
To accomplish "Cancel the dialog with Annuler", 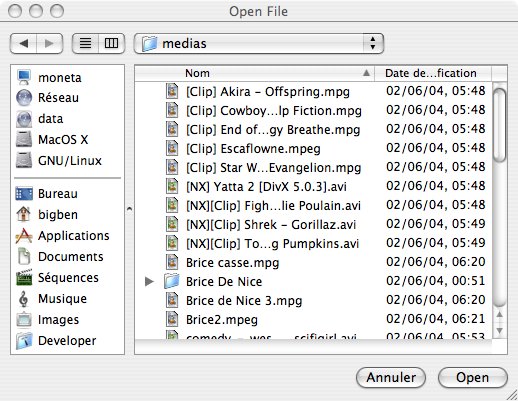I will coord(391,378).
